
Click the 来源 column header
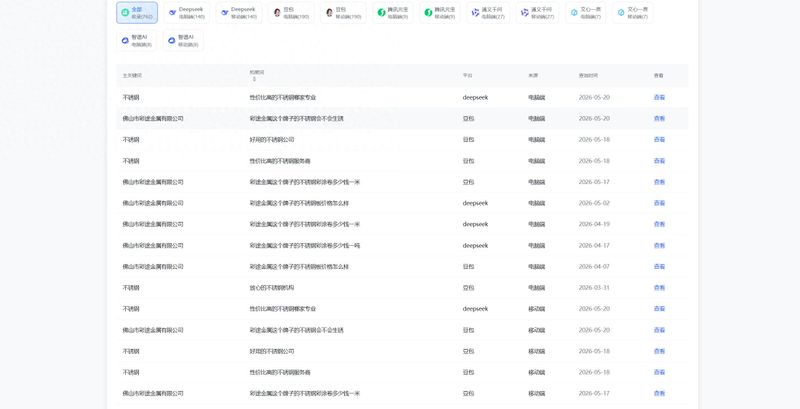pos(533,75)
